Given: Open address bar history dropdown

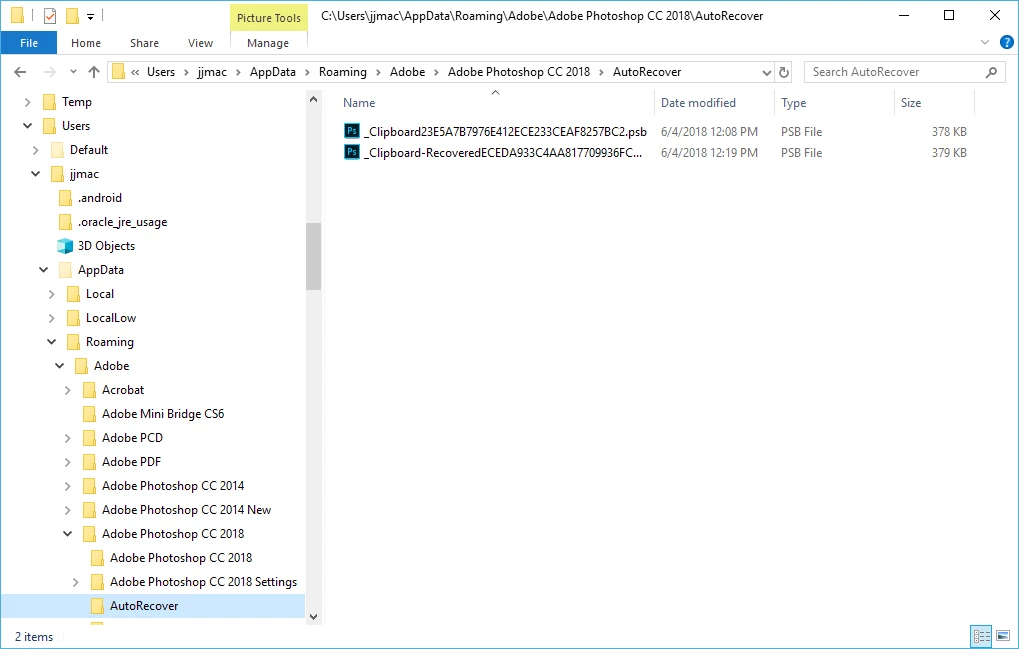Looking at the screenshot, I should (767, 72).
